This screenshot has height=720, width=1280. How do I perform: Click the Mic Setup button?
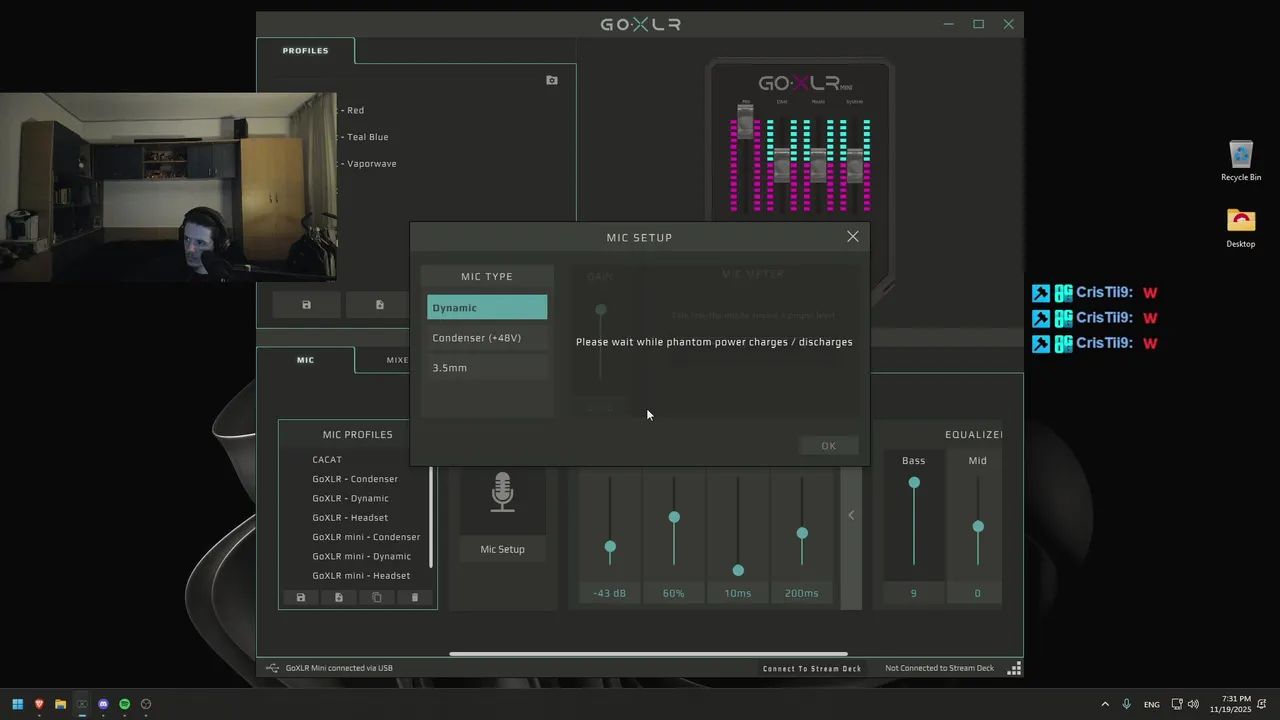click(x=502, y=549)
